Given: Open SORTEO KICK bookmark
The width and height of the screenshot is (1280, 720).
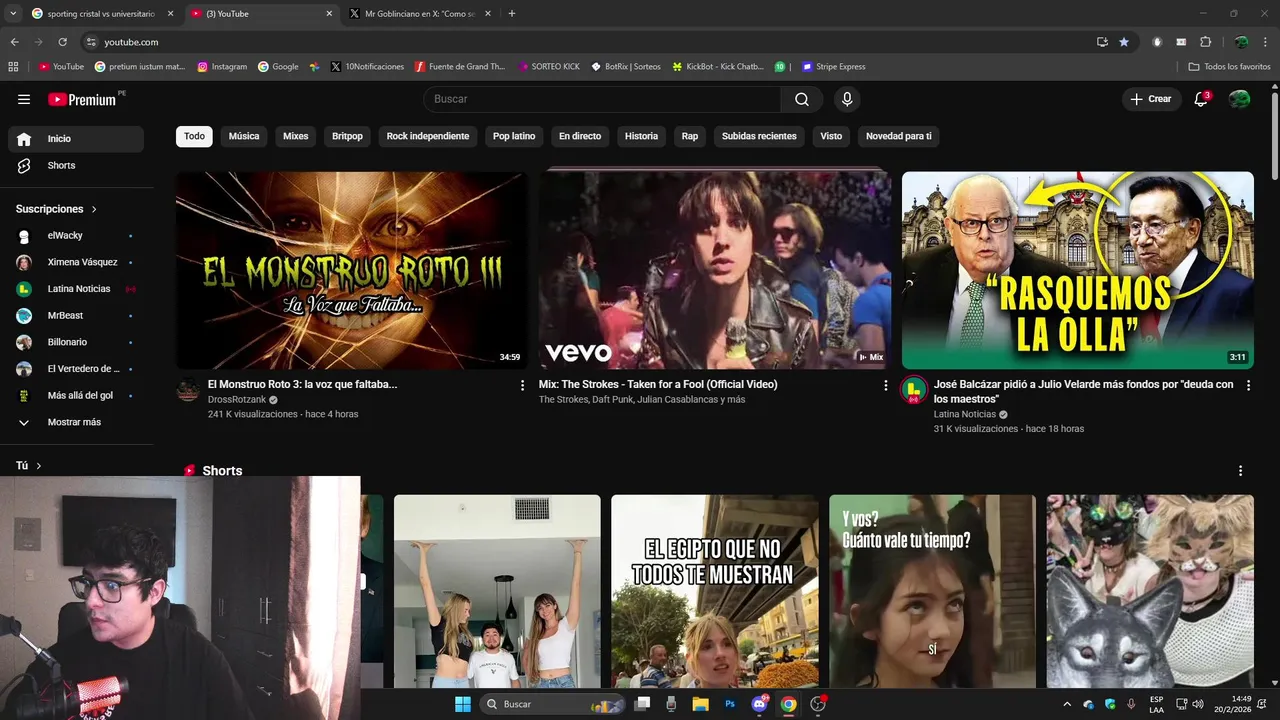Looking at the screenshot, I should 548,67.
